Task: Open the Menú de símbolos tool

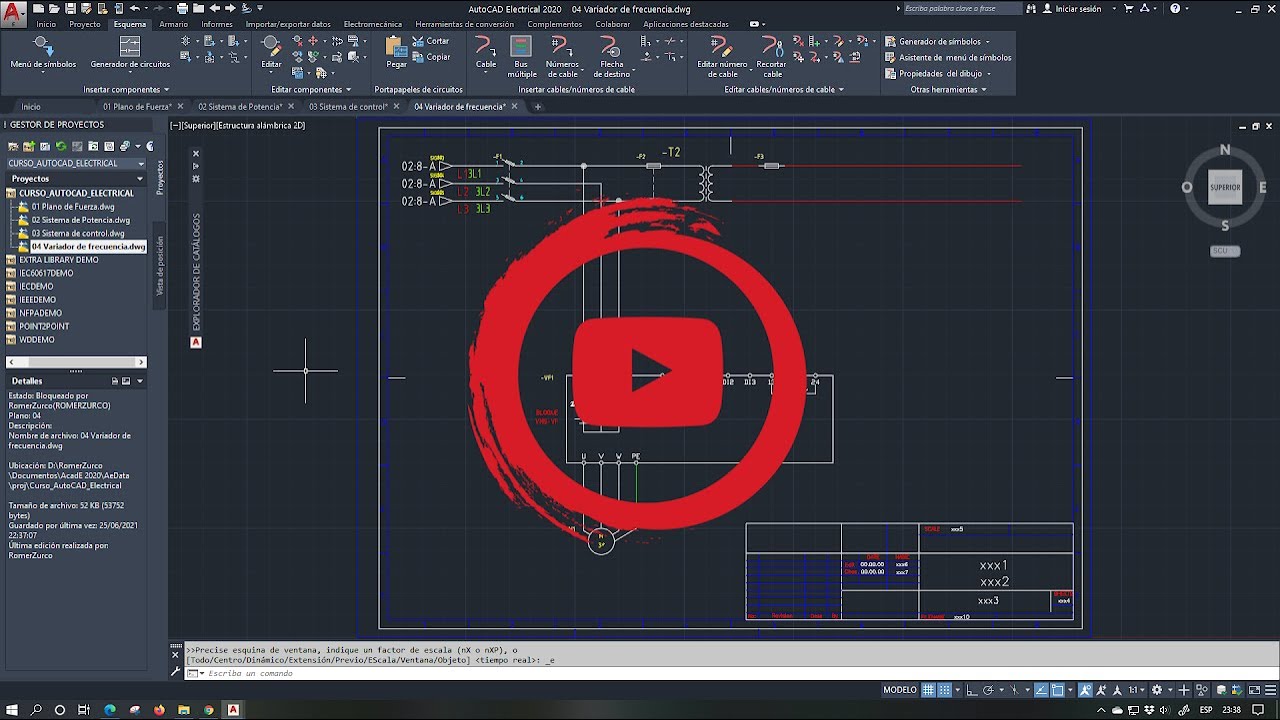Action: click(43, 52)
